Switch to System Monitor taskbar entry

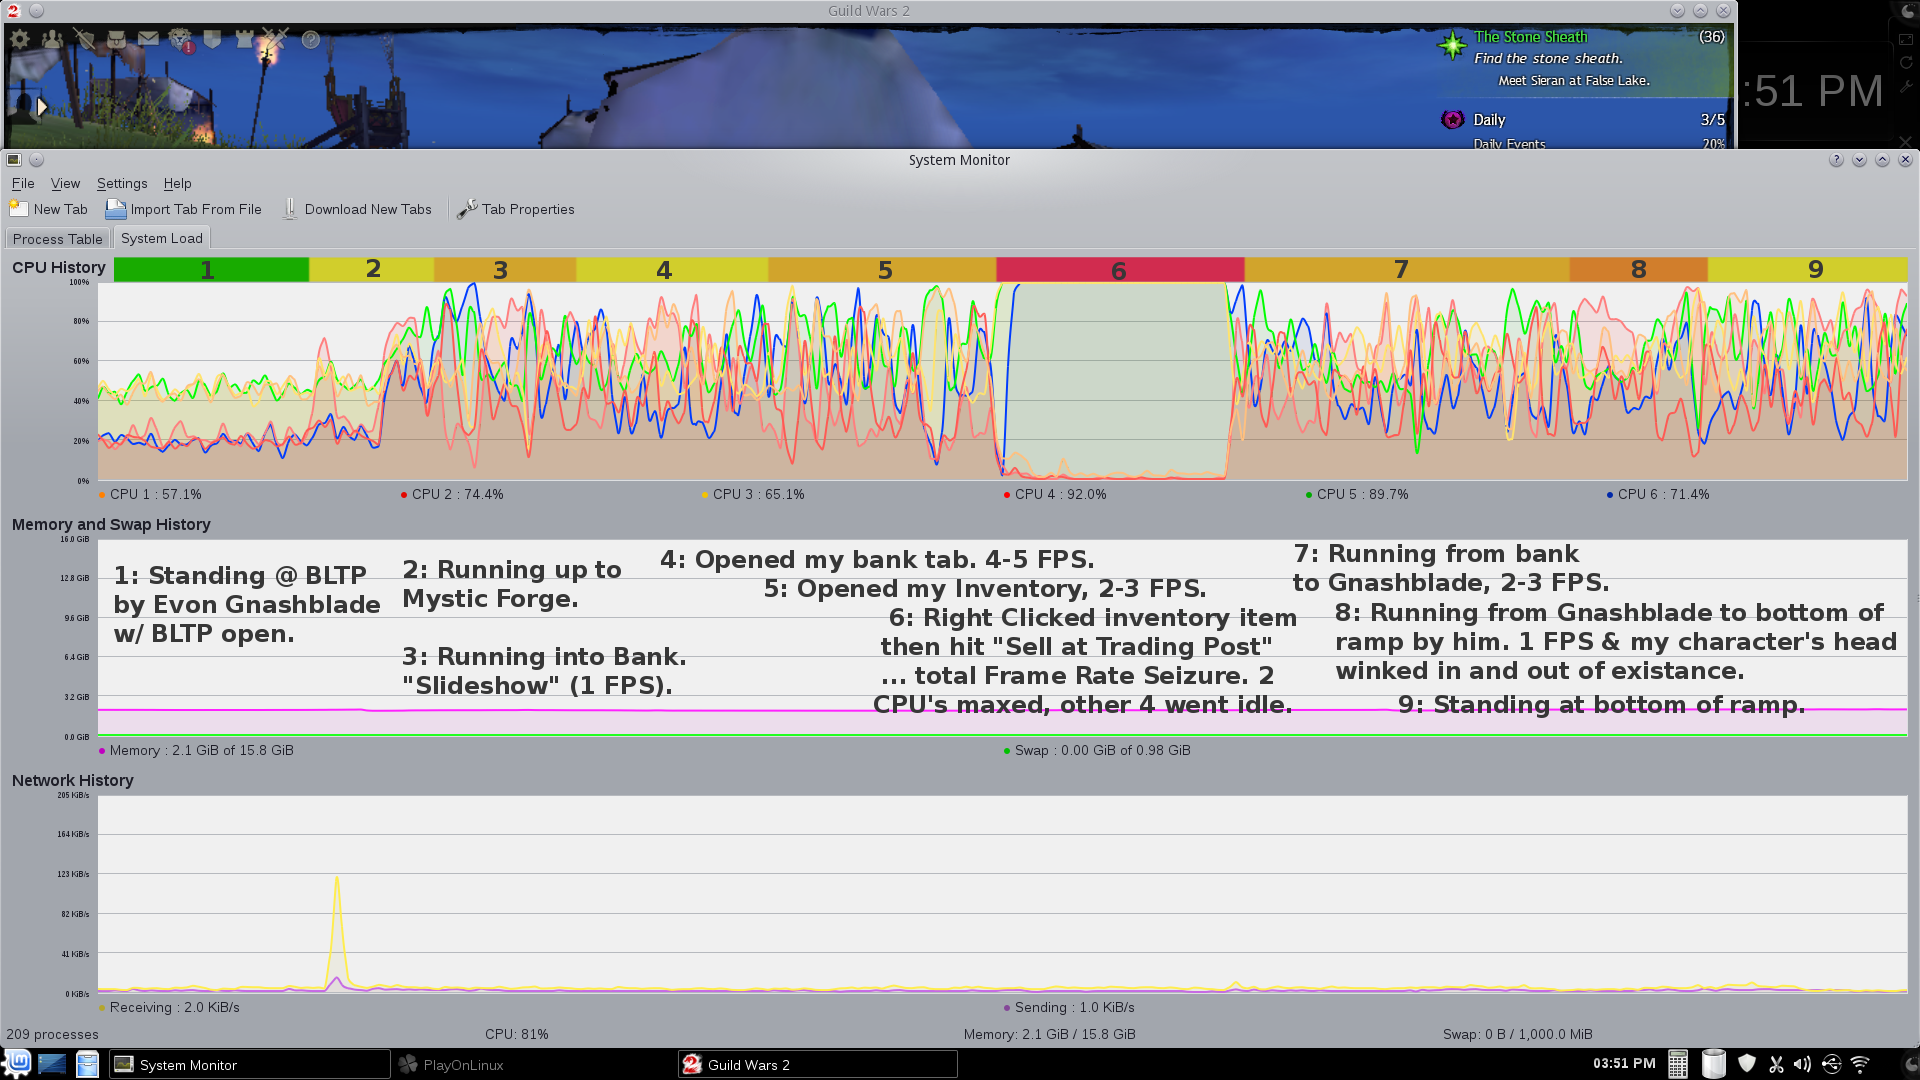249,1065
